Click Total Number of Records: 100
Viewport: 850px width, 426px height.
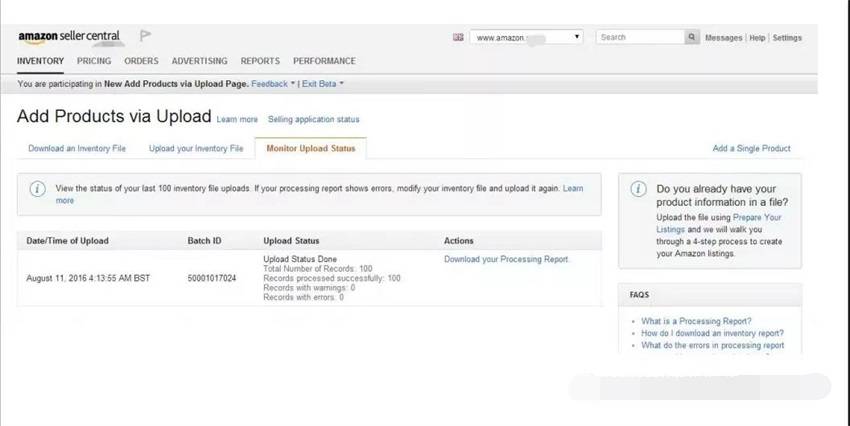(318, 268)
